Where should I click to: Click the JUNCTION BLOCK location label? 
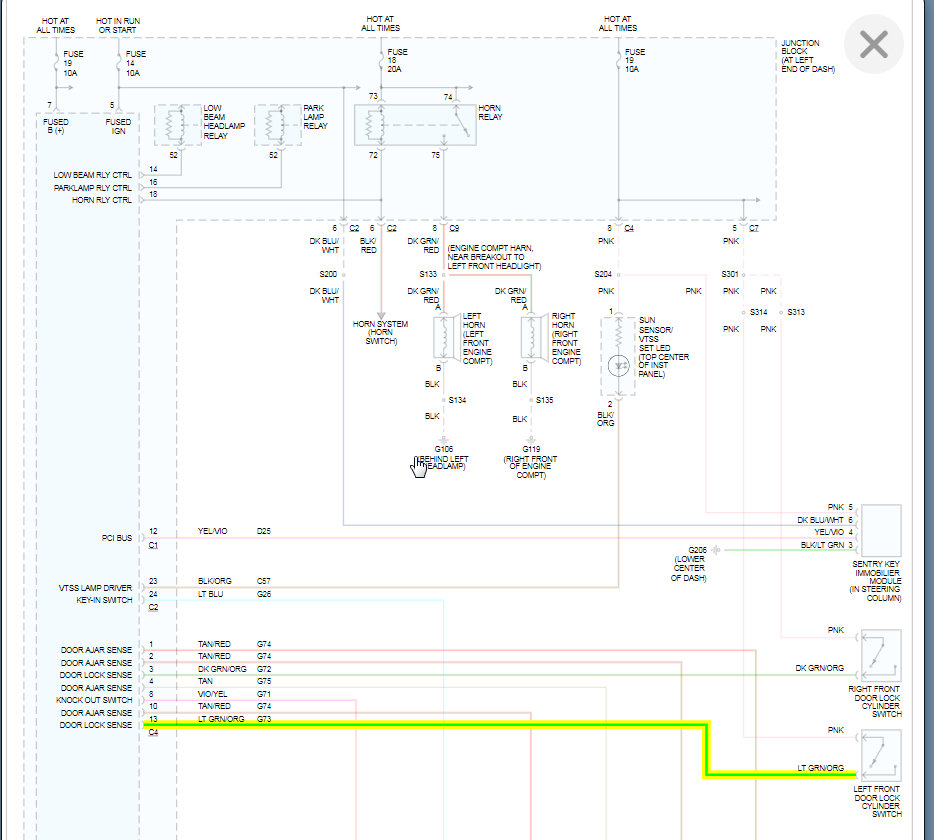pyautogui.click(x=808, y=56)
